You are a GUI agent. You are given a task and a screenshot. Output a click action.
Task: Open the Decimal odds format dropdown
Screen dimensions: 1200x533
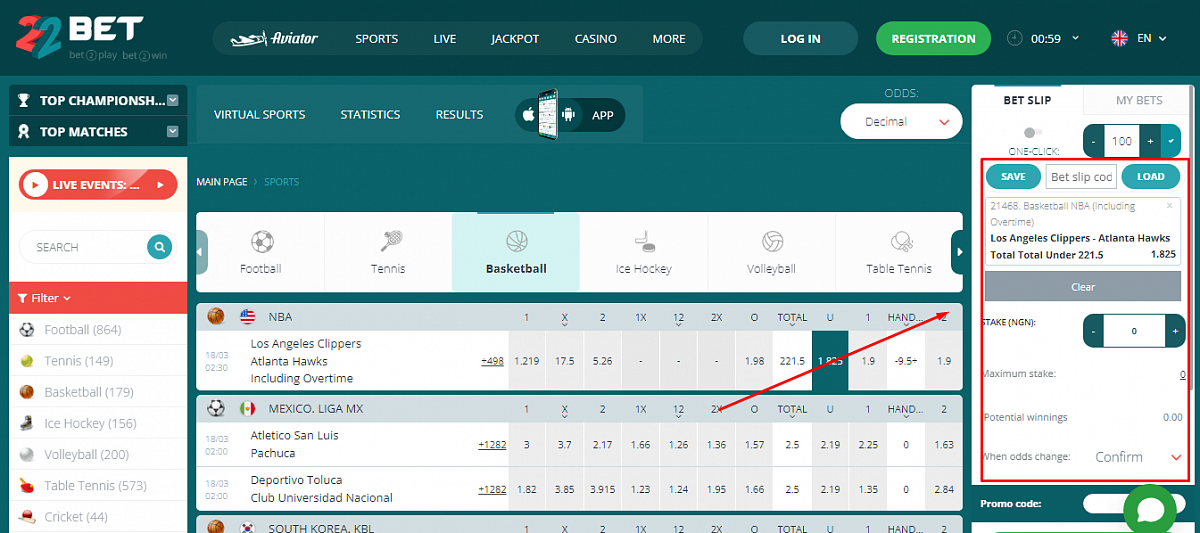point(900,122)
